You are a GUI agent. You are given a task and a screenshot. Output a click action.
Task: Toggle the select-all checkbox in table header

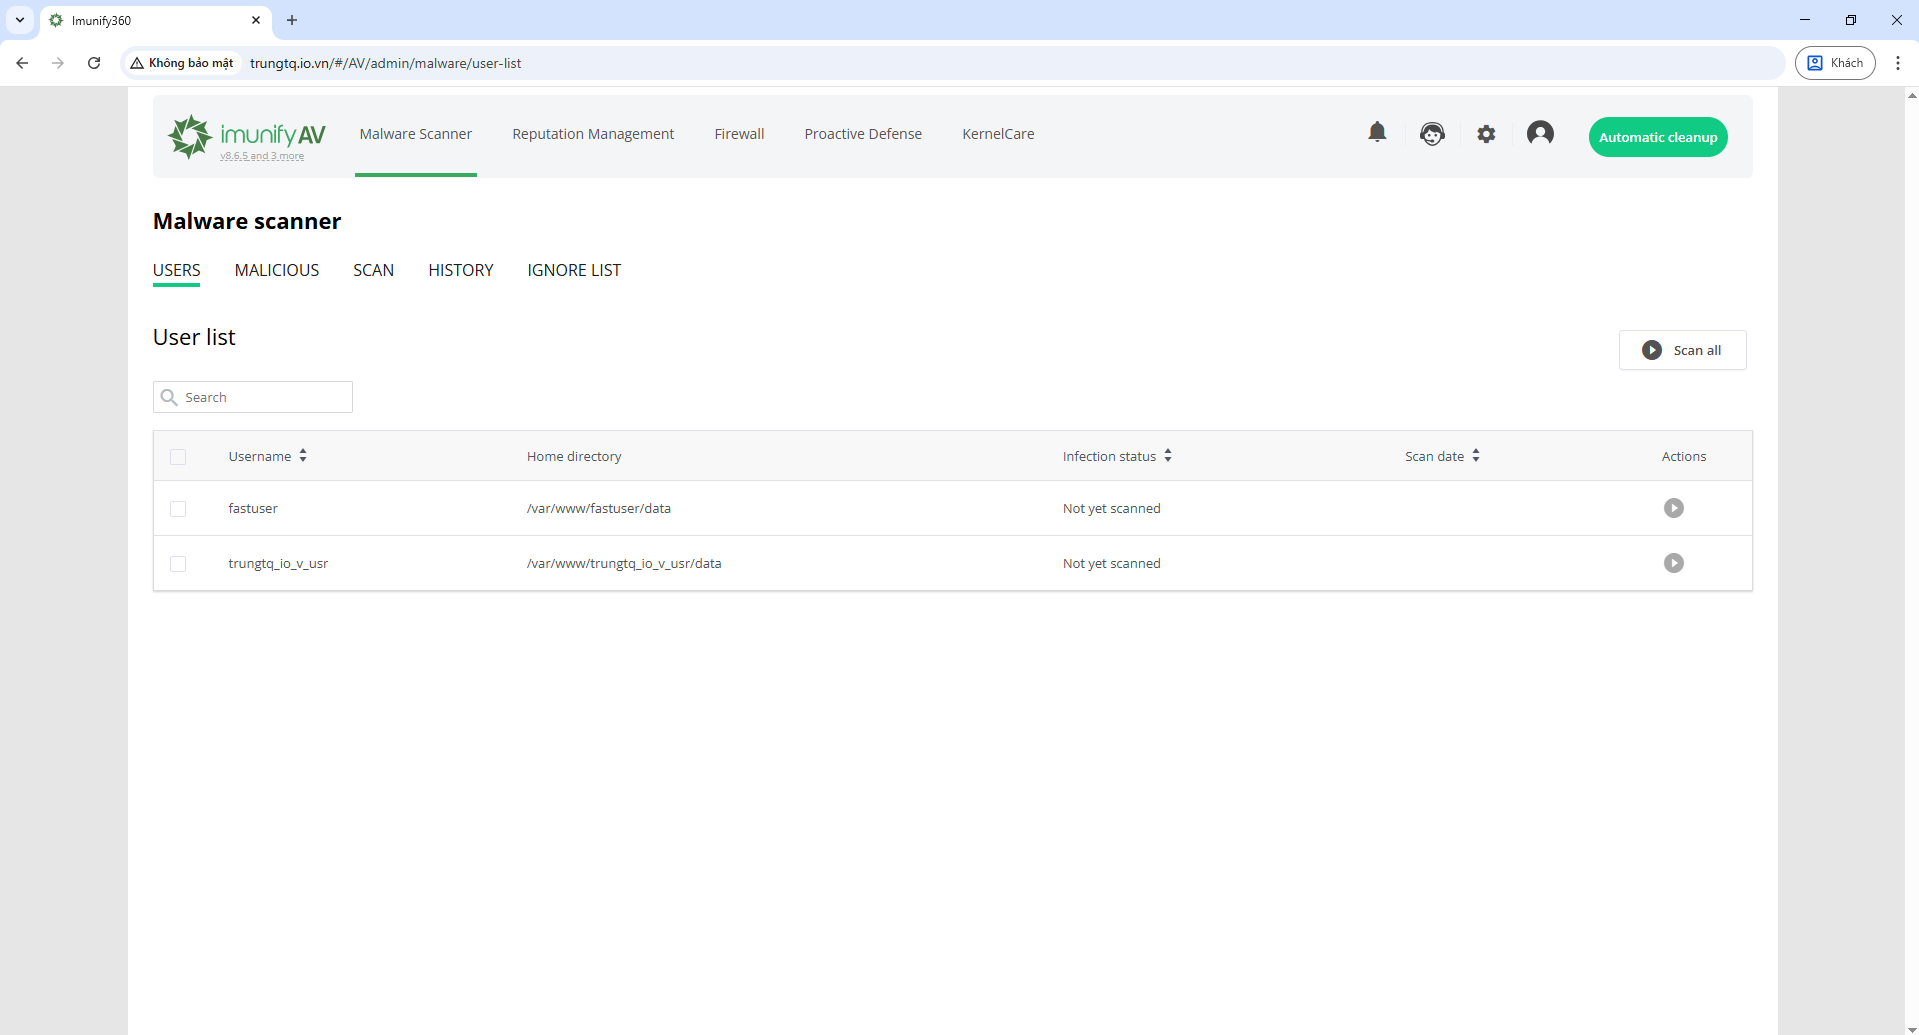178,457
